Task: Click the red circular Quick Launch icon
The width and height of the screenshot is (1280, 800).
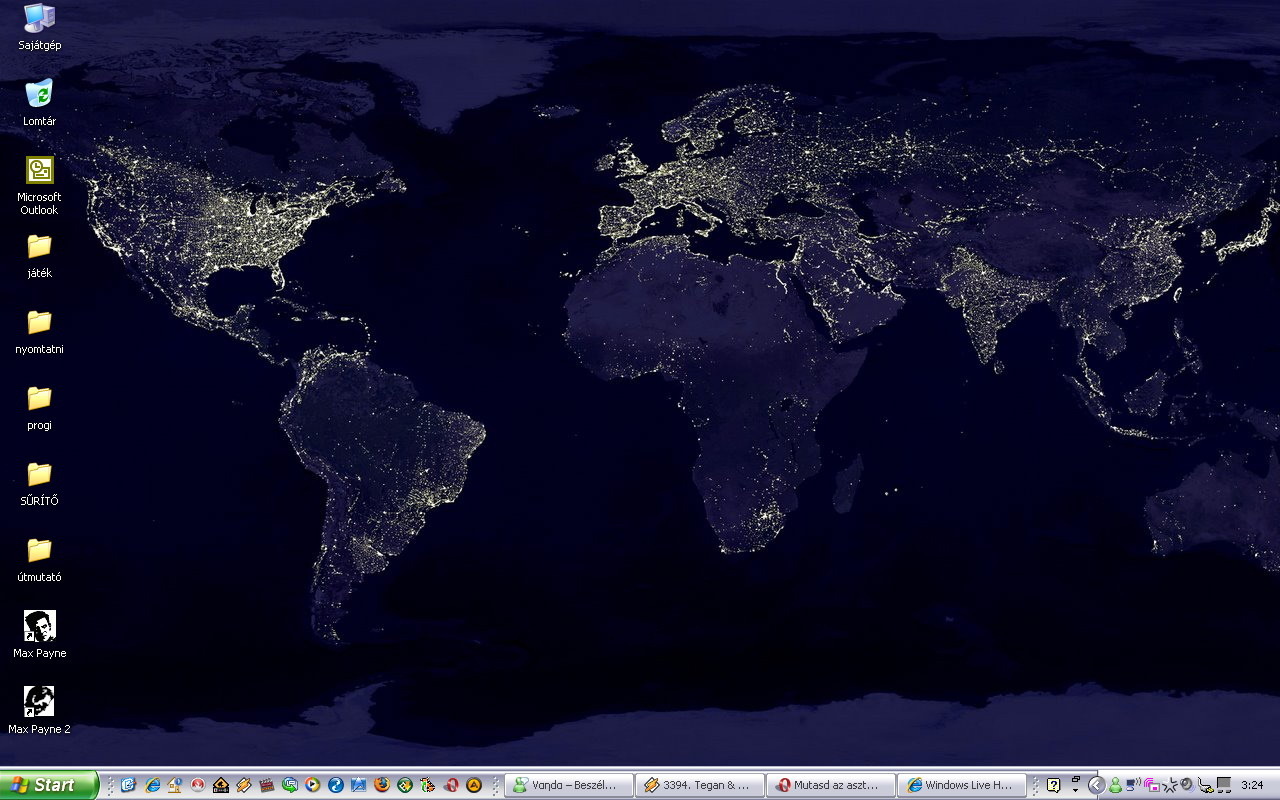Action: click(x=198, y=785)
